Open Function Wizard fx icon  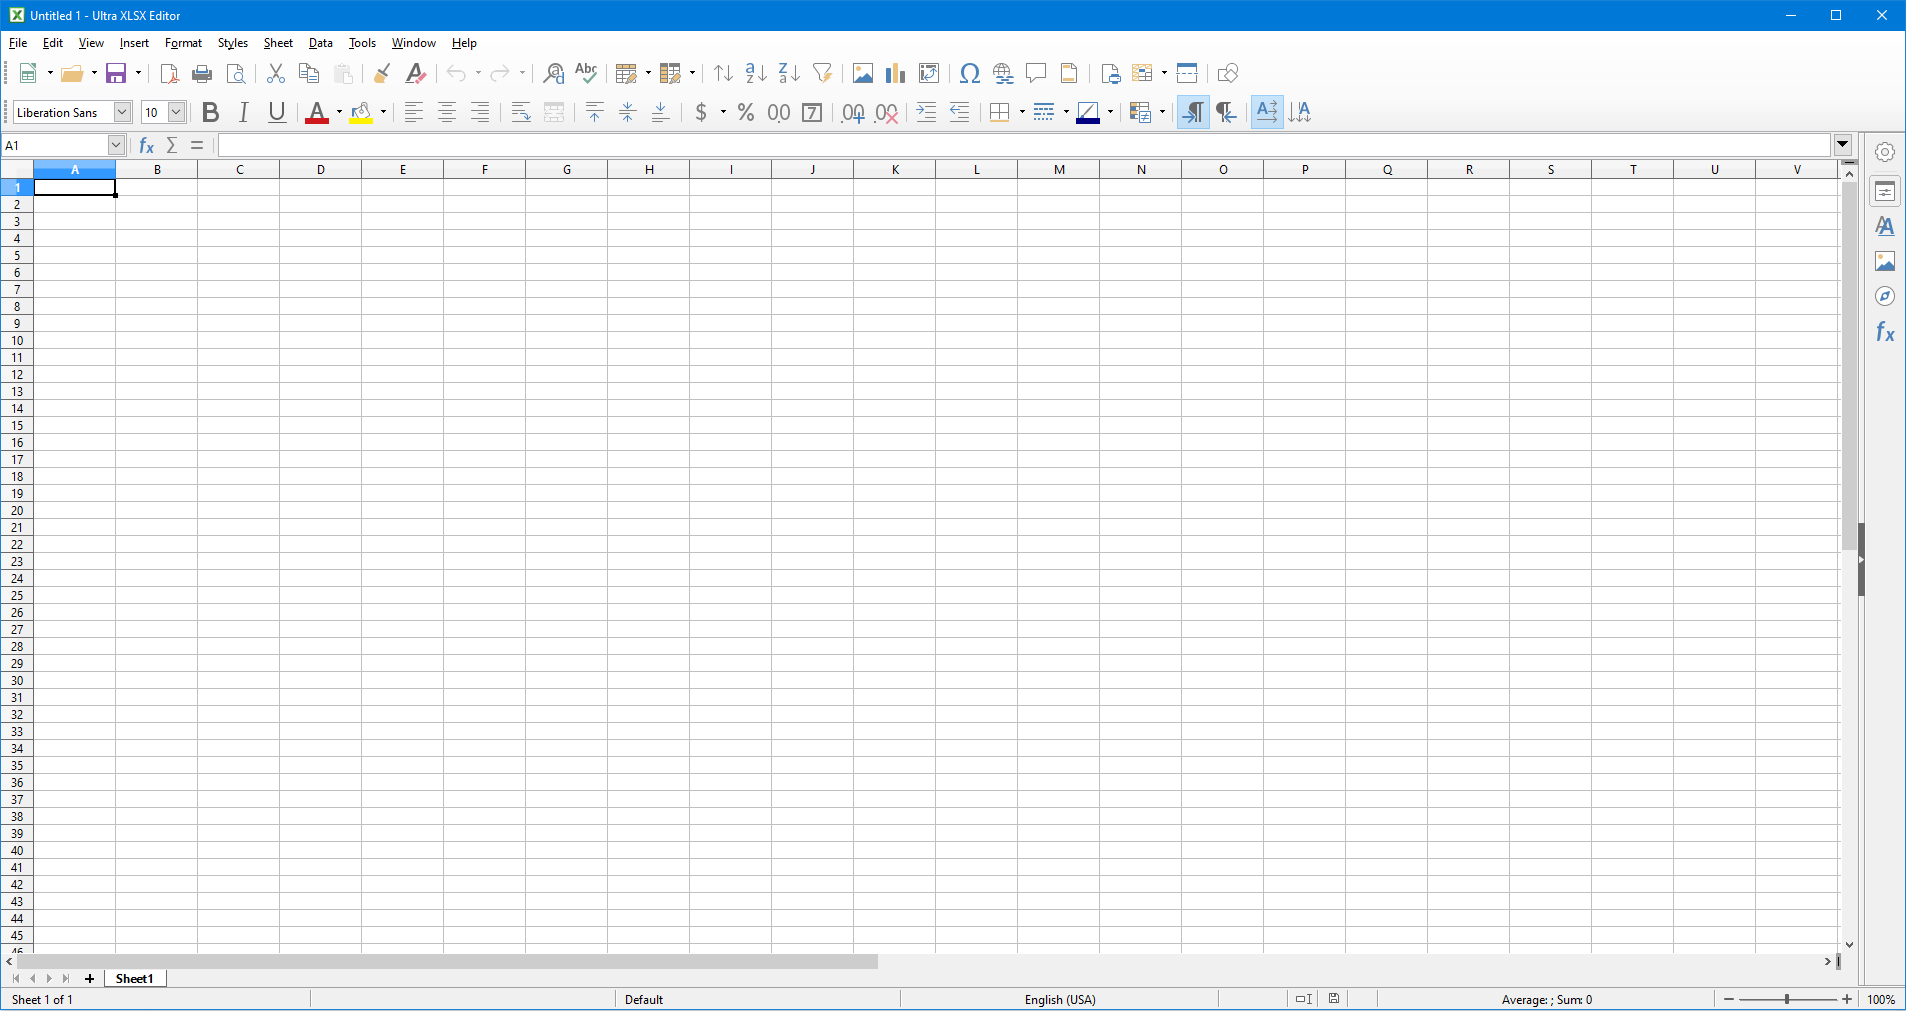coord(146,145)
